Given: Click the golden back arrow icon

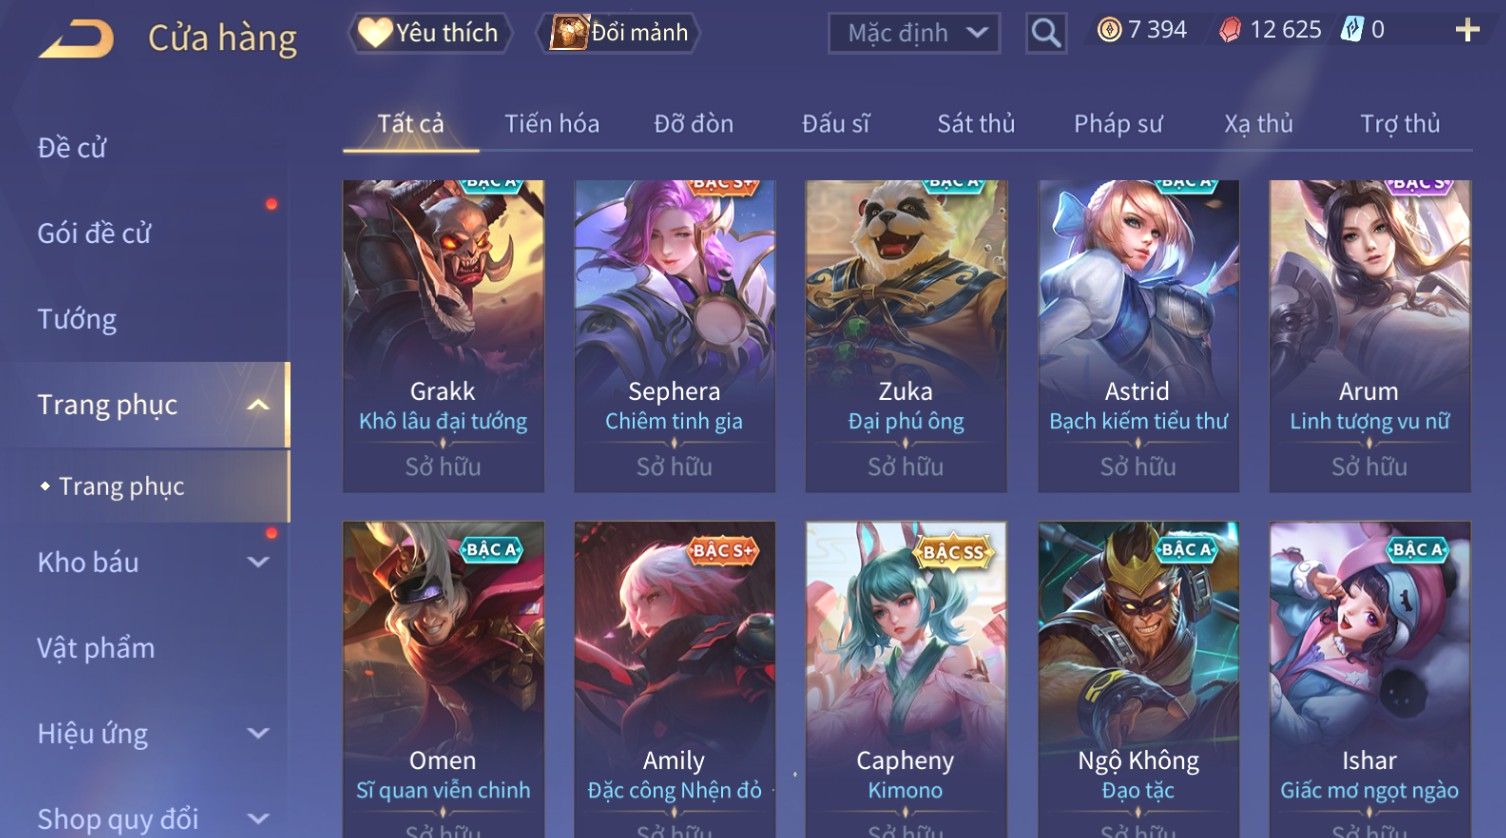Looking at the screenshot, I should [x=76, y=38].
